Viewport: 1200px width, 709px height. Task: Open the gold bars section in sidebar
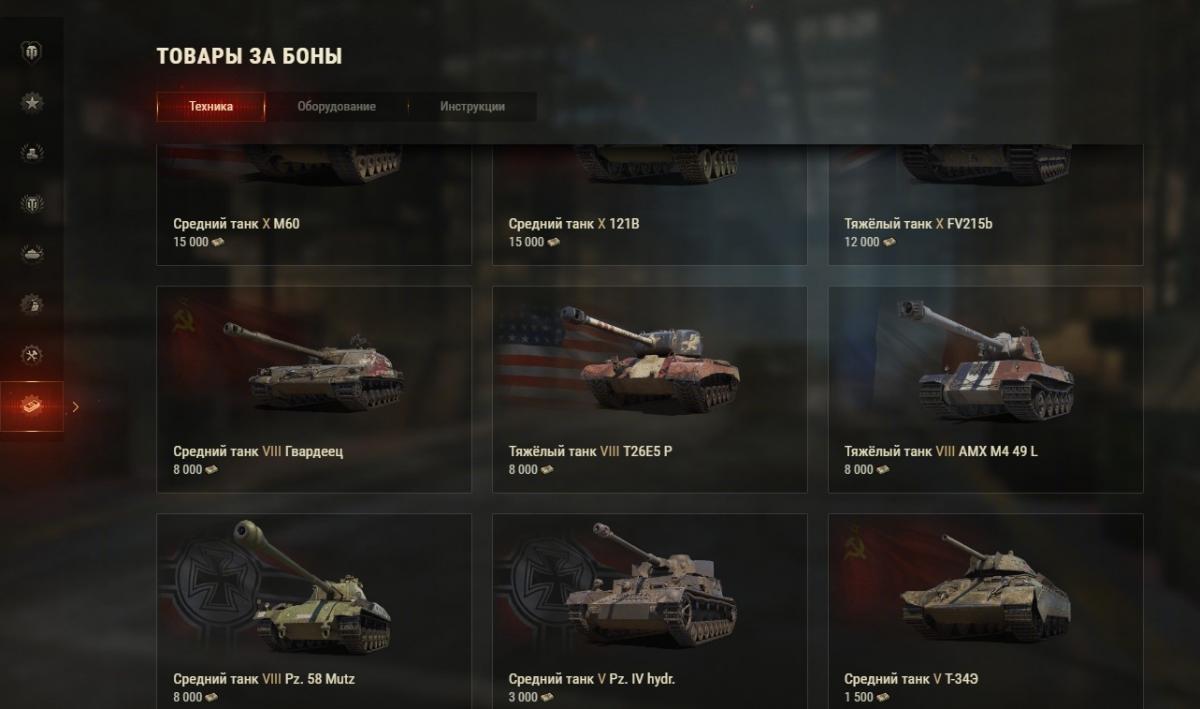pyautogui.click(x=32, y=153)
